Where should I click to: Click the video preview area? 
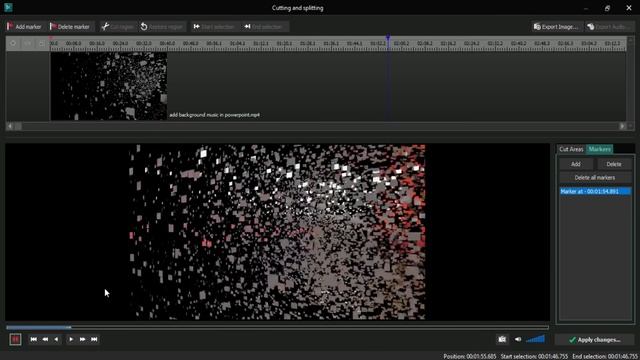pos(277,232)
